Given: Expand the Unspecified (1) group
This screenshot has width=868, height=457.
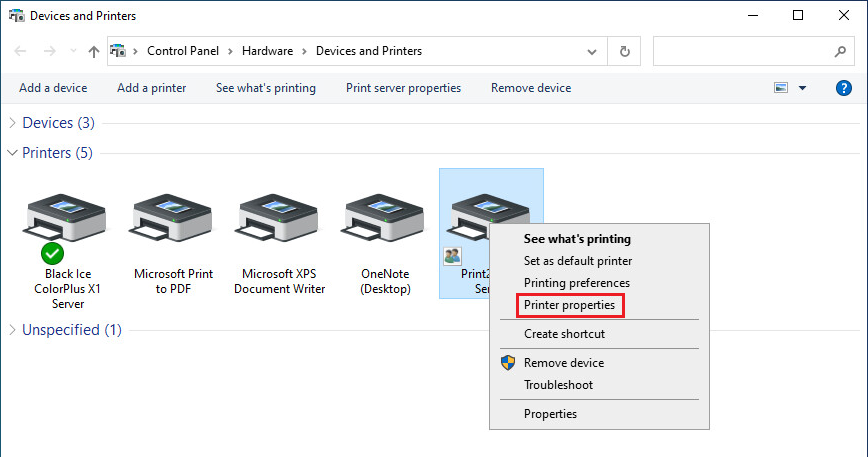Looking at the screenshot, I should click(12, 330).
